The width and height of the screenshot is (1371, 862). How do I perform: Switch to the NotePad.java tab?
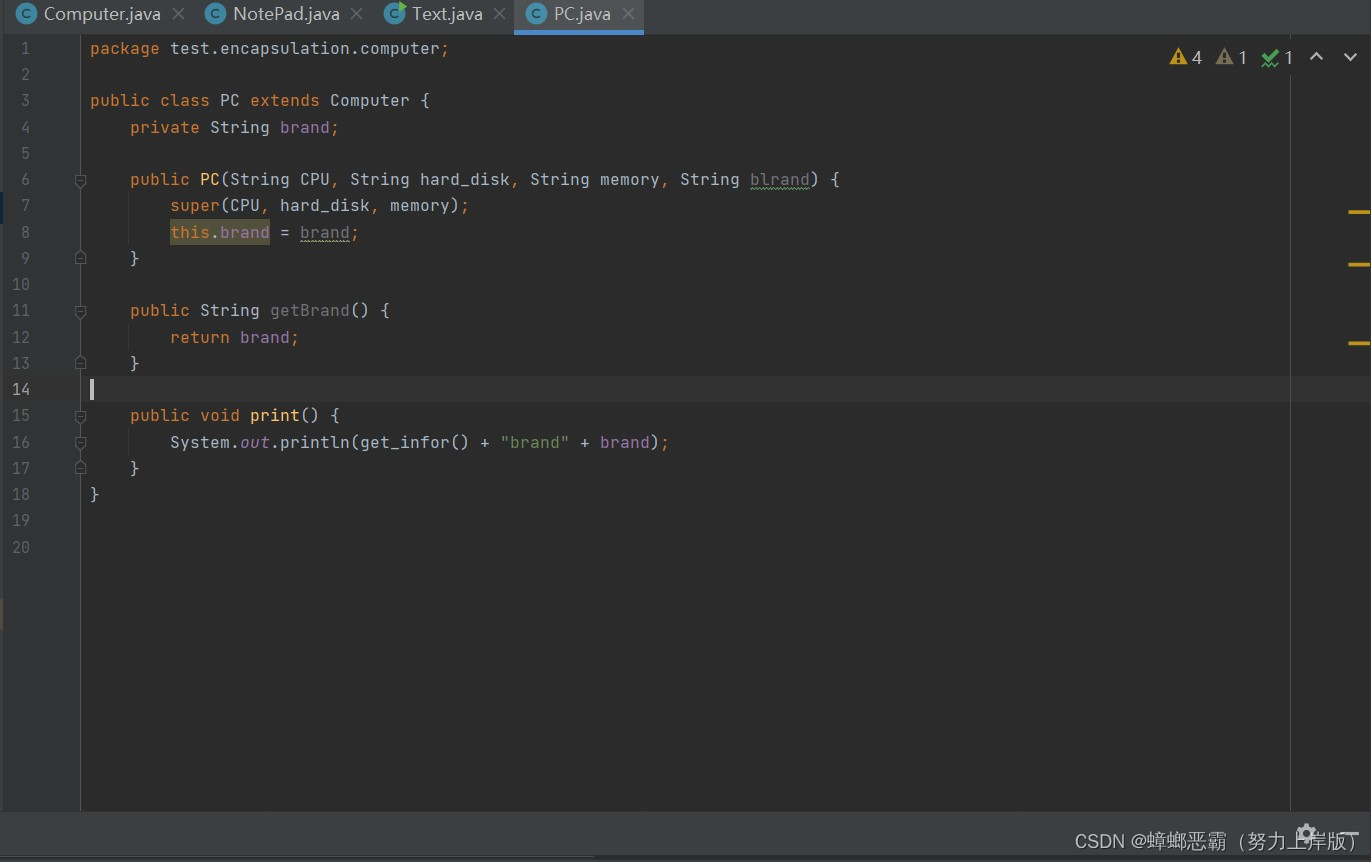point(286,14)
